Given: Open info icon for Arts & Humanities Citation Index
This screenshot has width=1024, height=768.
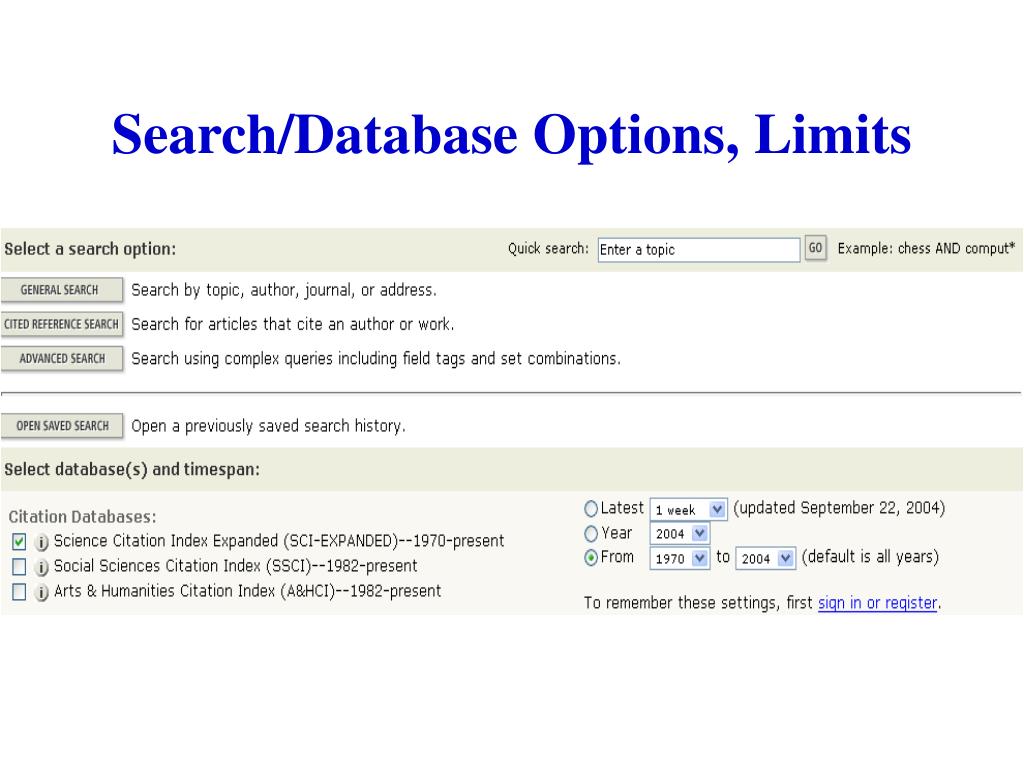Looking at the screenshot, I should tap(41, 592).
